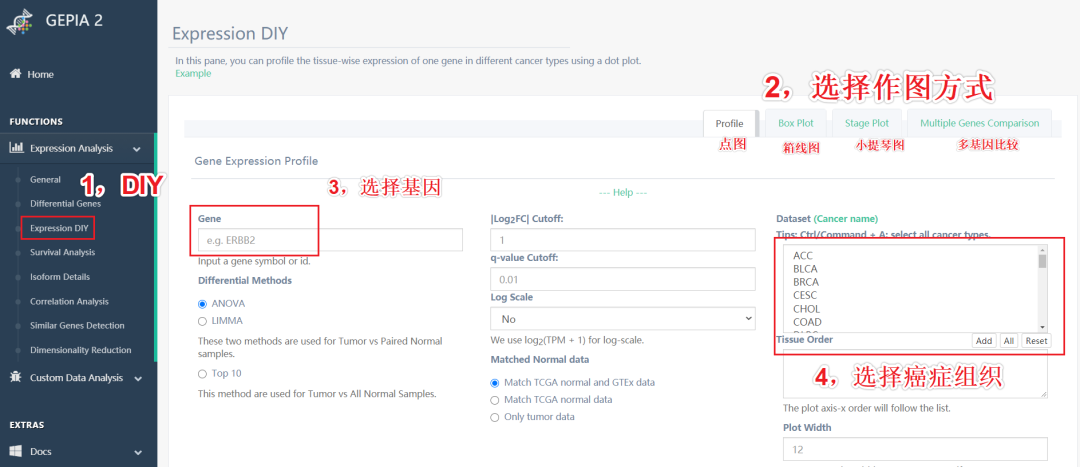The width and height of the screenshot is (1080, 467).
Task: Expand the Docs menu chevron
Action: tap(138, 453)
